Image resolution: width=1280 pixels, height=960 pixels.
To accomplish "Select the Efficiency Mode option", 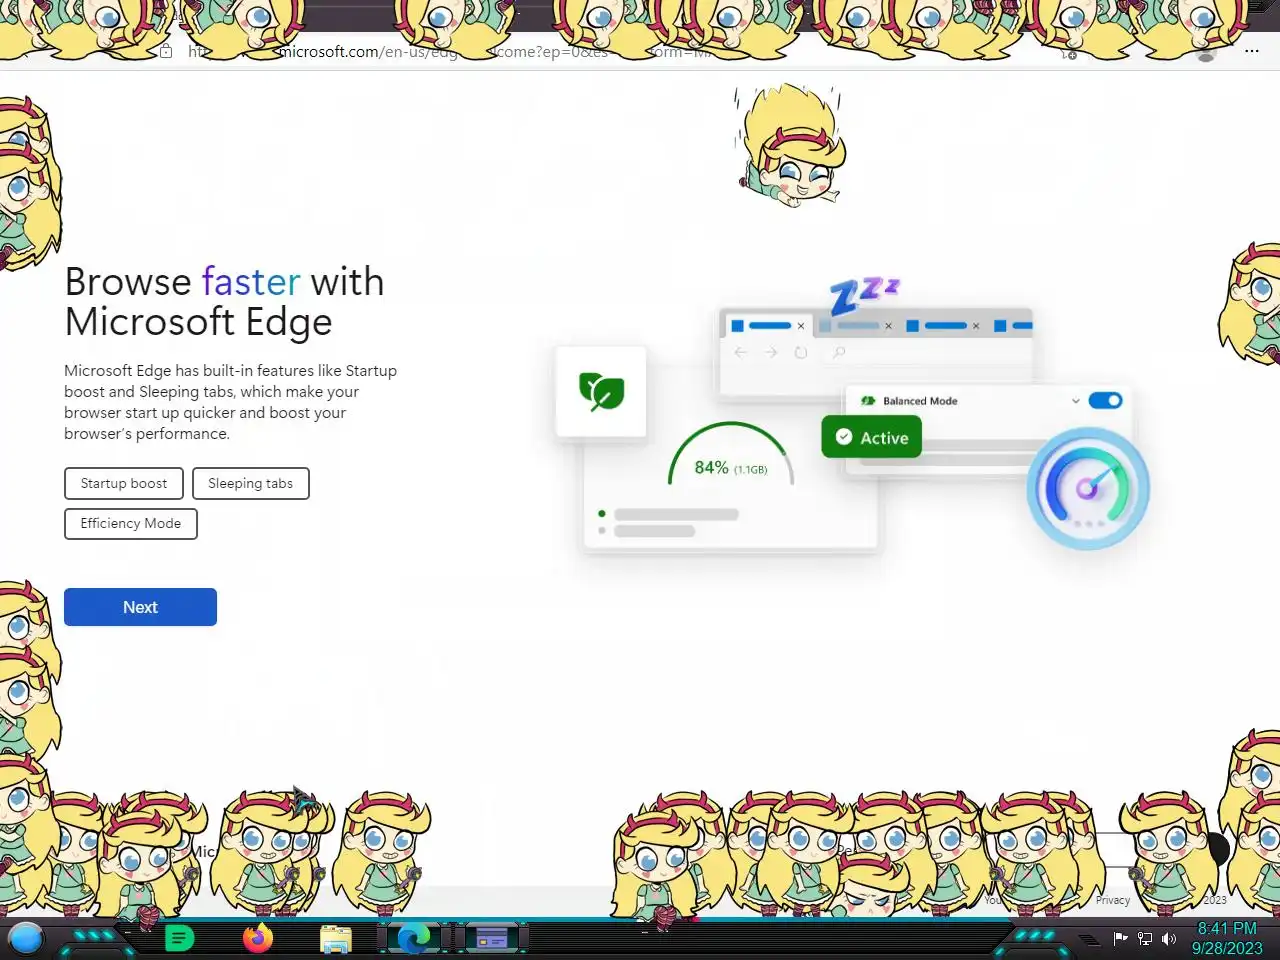I will 131,523.
